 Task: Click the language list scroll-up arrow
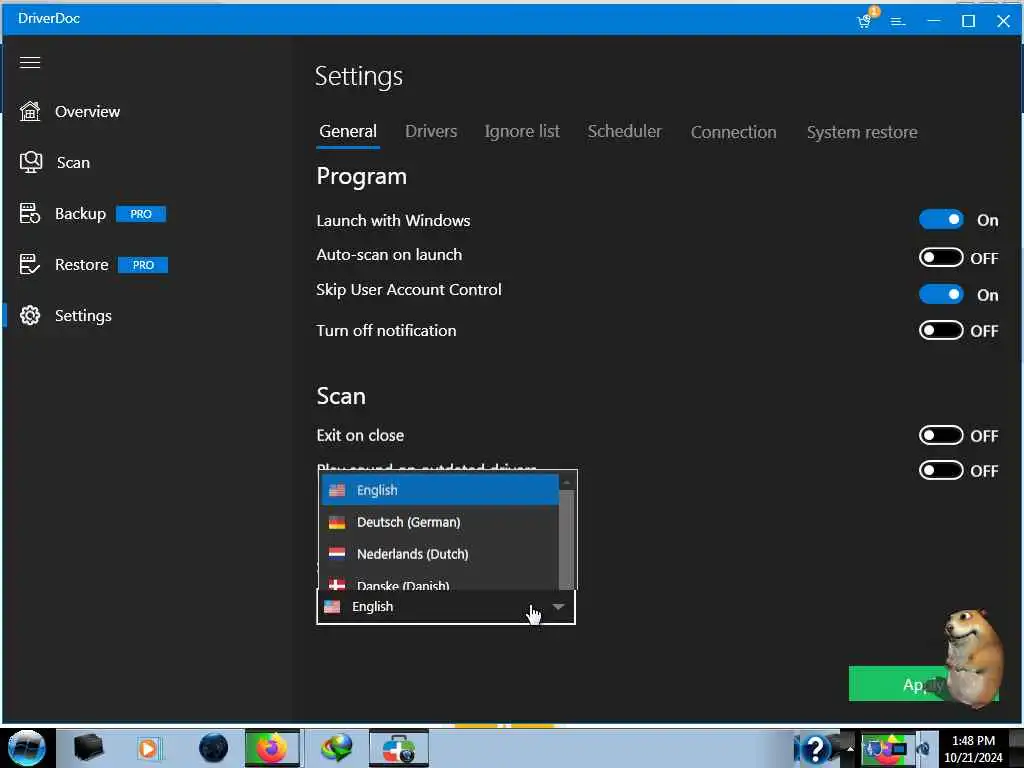[567, 482]
